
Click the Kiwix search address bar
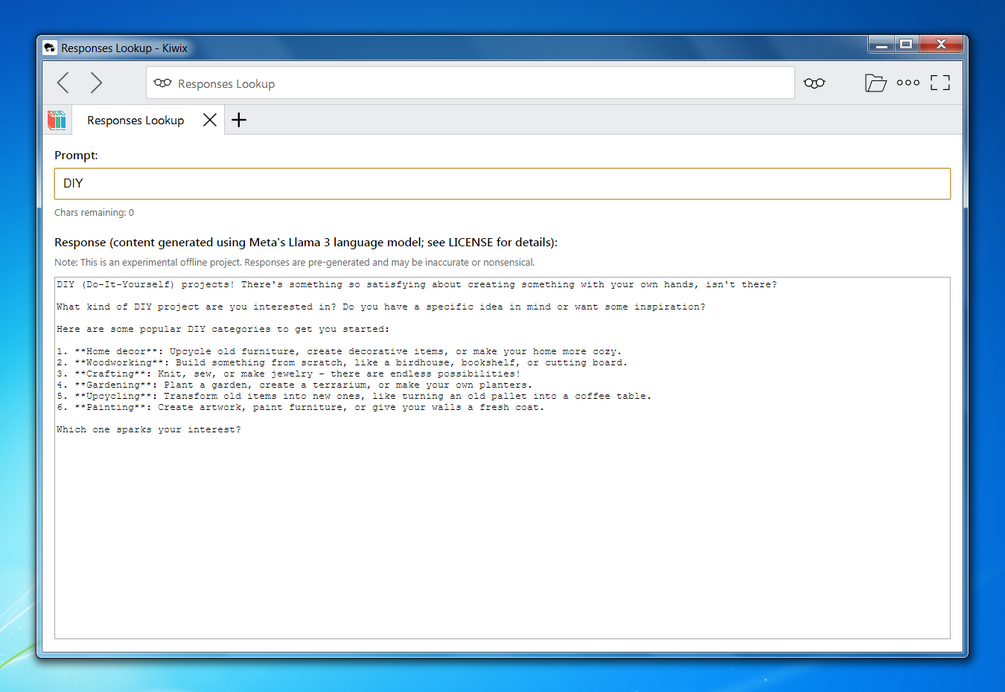[x=470, y=83]
